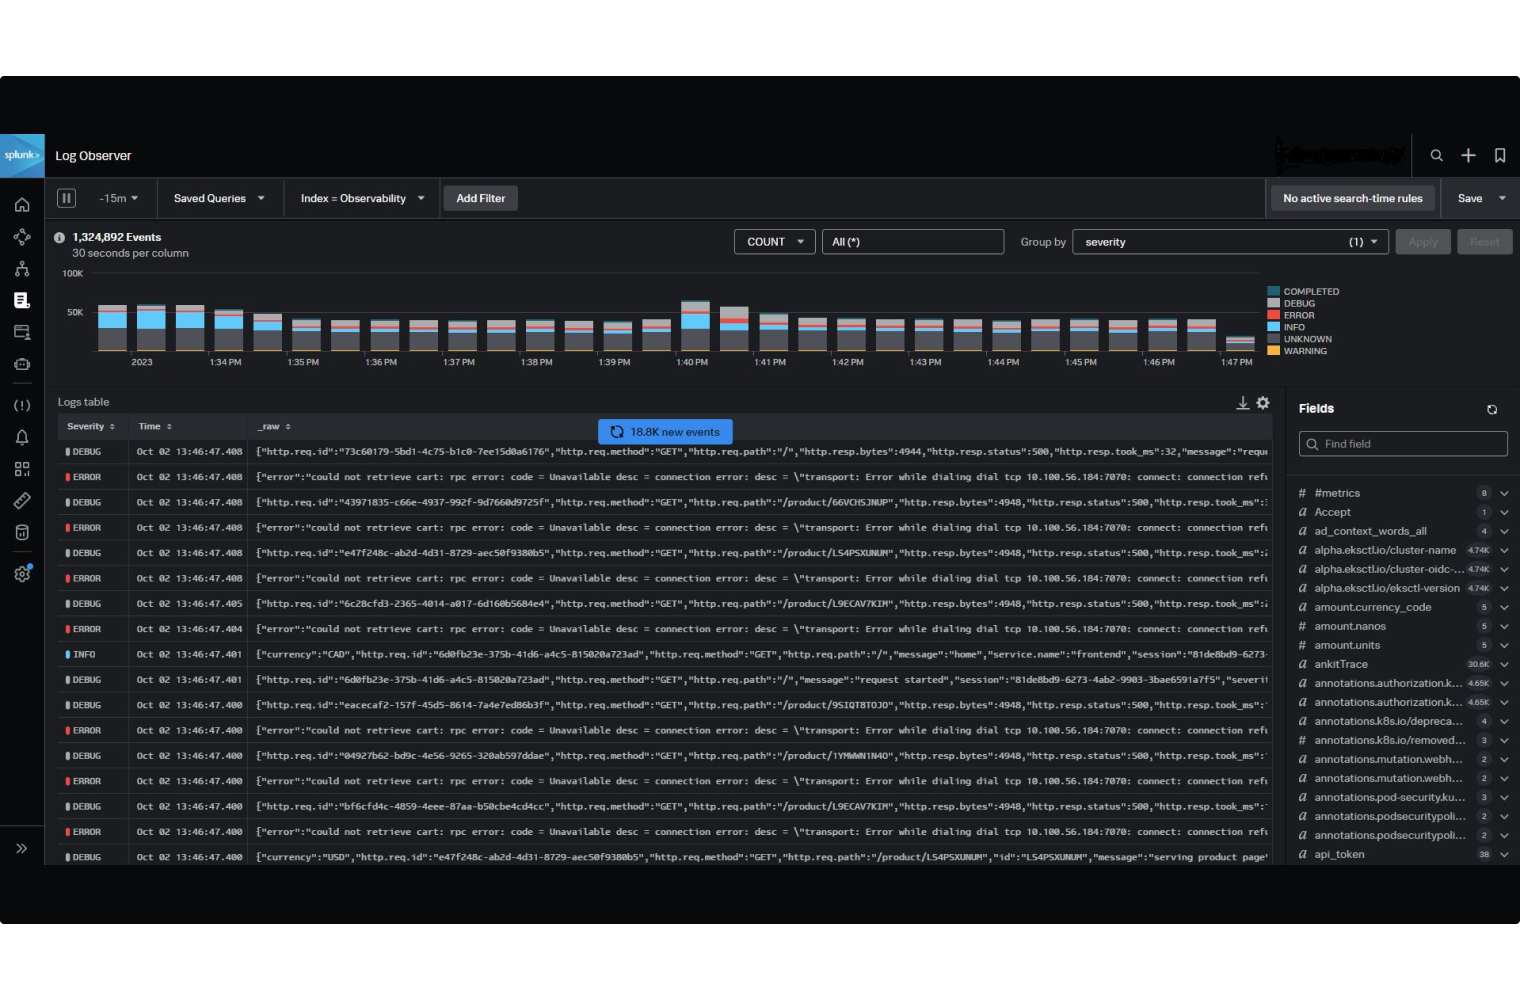Open the Alerts bell icon in the sidebar

click(x=22, y=436)
